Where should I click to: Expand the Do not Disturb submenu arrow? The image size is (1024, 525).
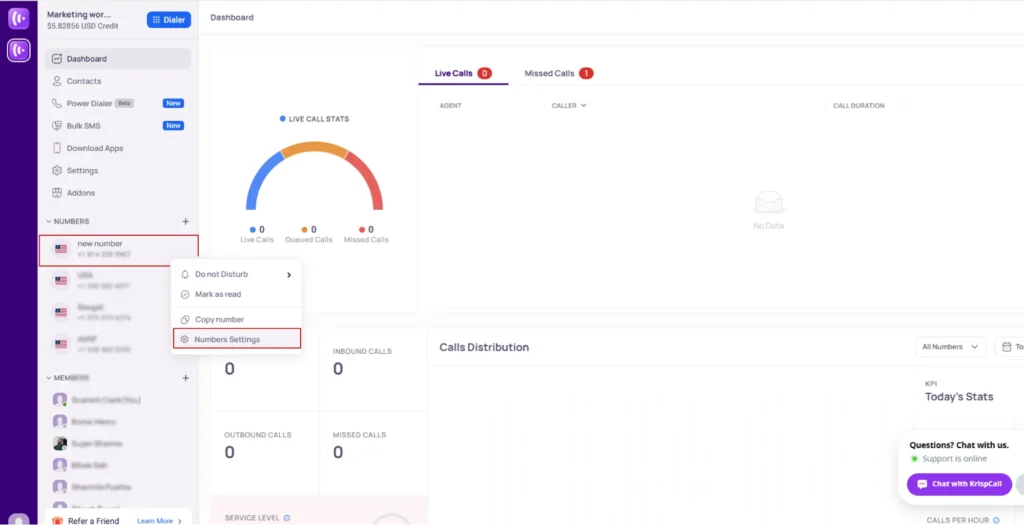coord(289,275)
